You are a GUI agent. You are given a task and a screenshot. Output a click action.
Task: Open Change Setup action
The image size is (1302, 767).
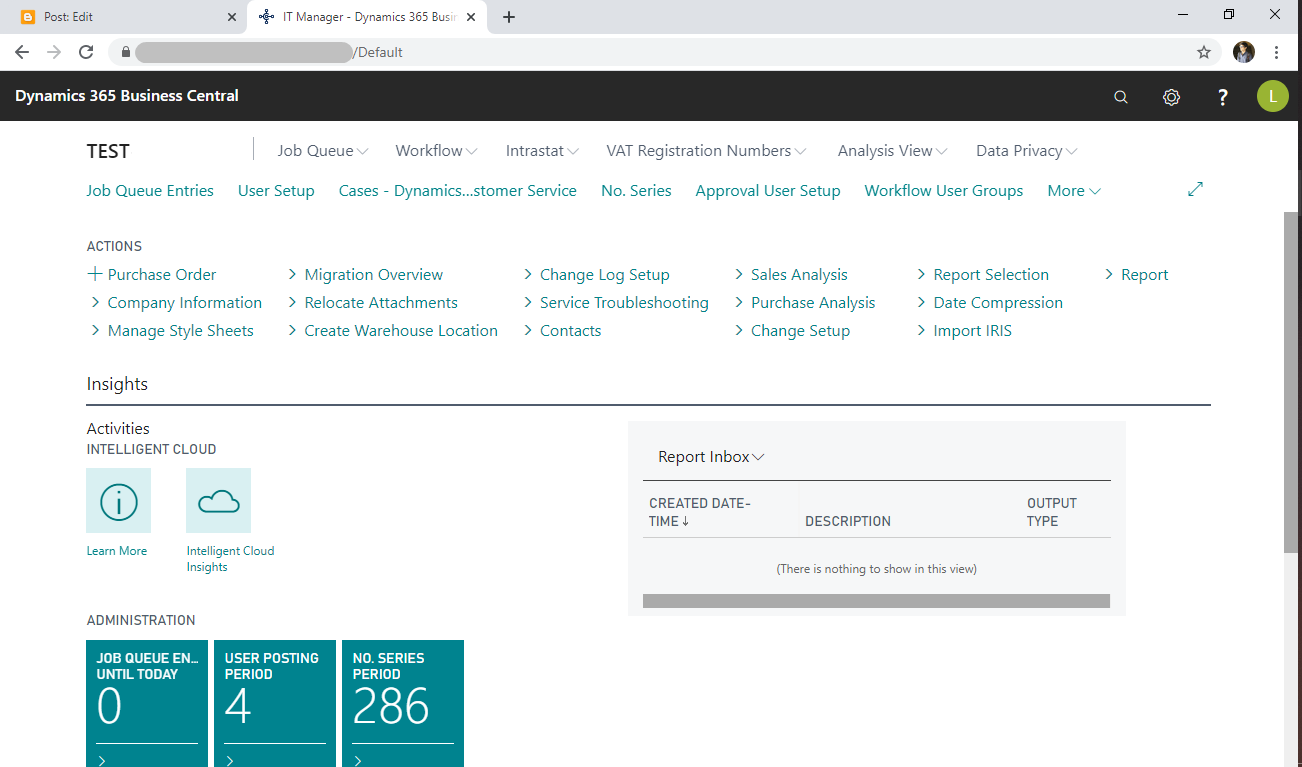pyautogui.click(x=792, y=331)
